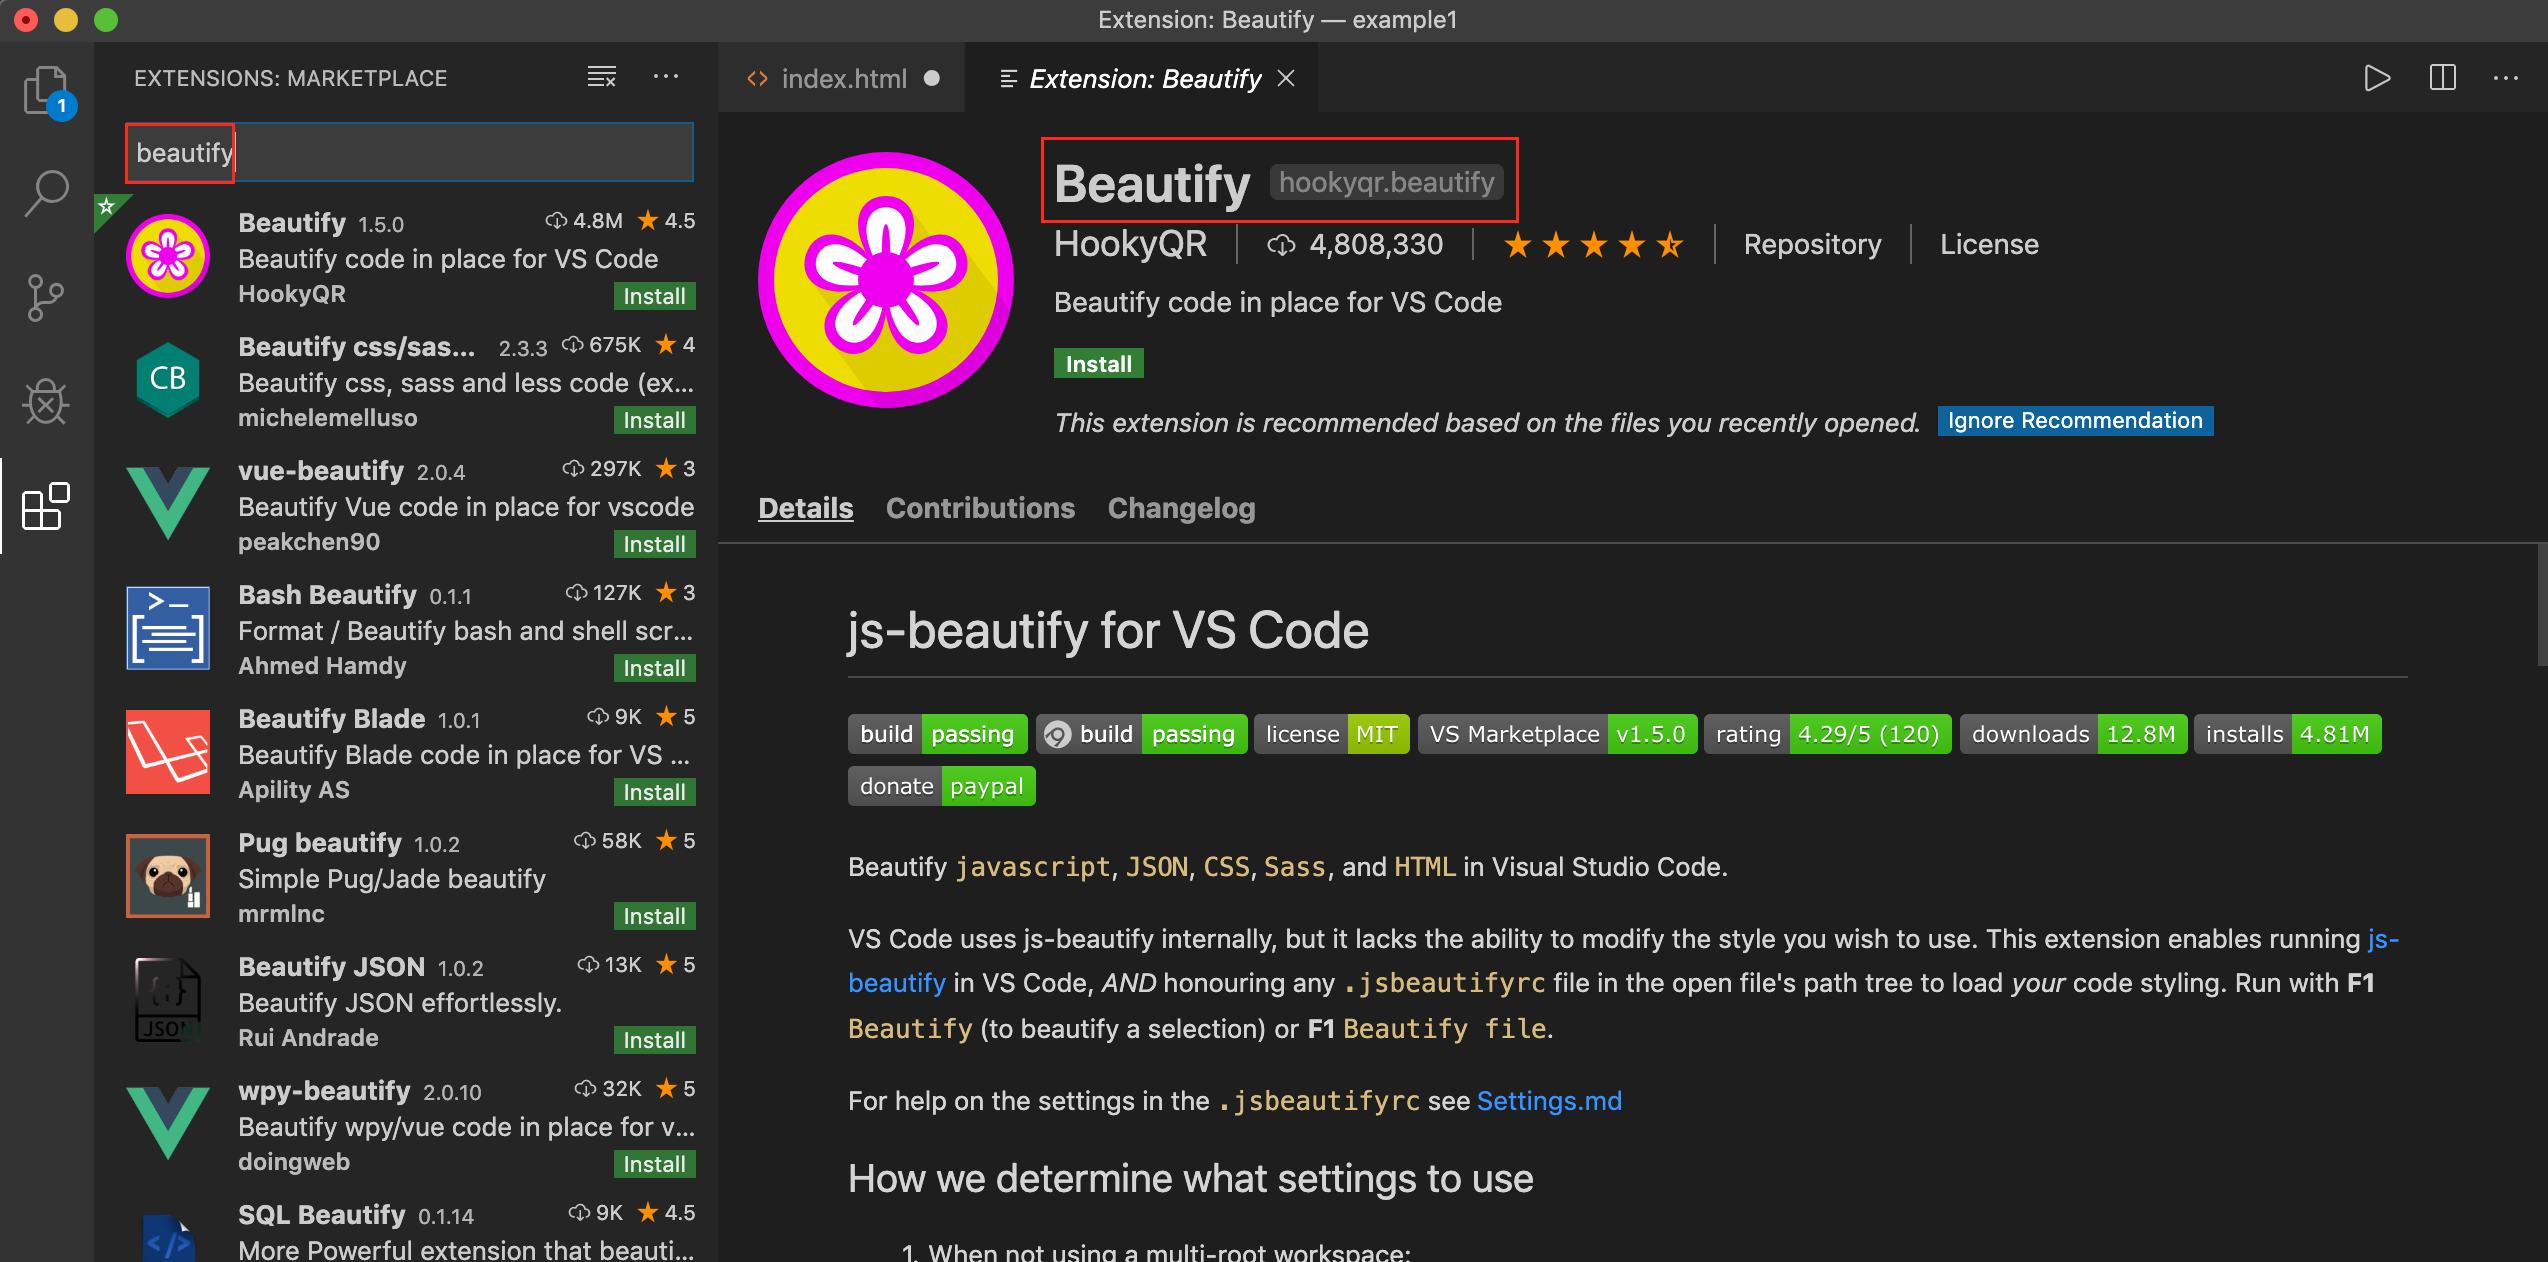This screenshot has height=1262, width=2548.
Task: Select the SQL Beautify blue icon
Action: point(168,1238)
